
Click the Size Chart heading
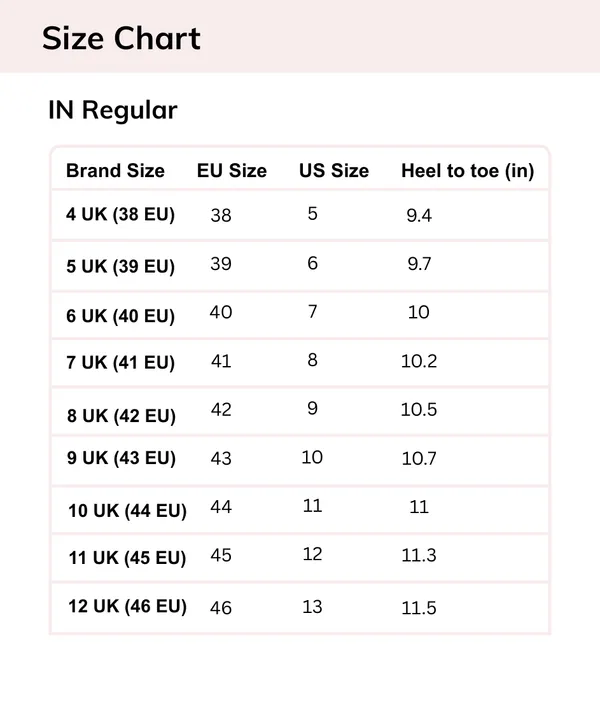[x=121, y=38]
